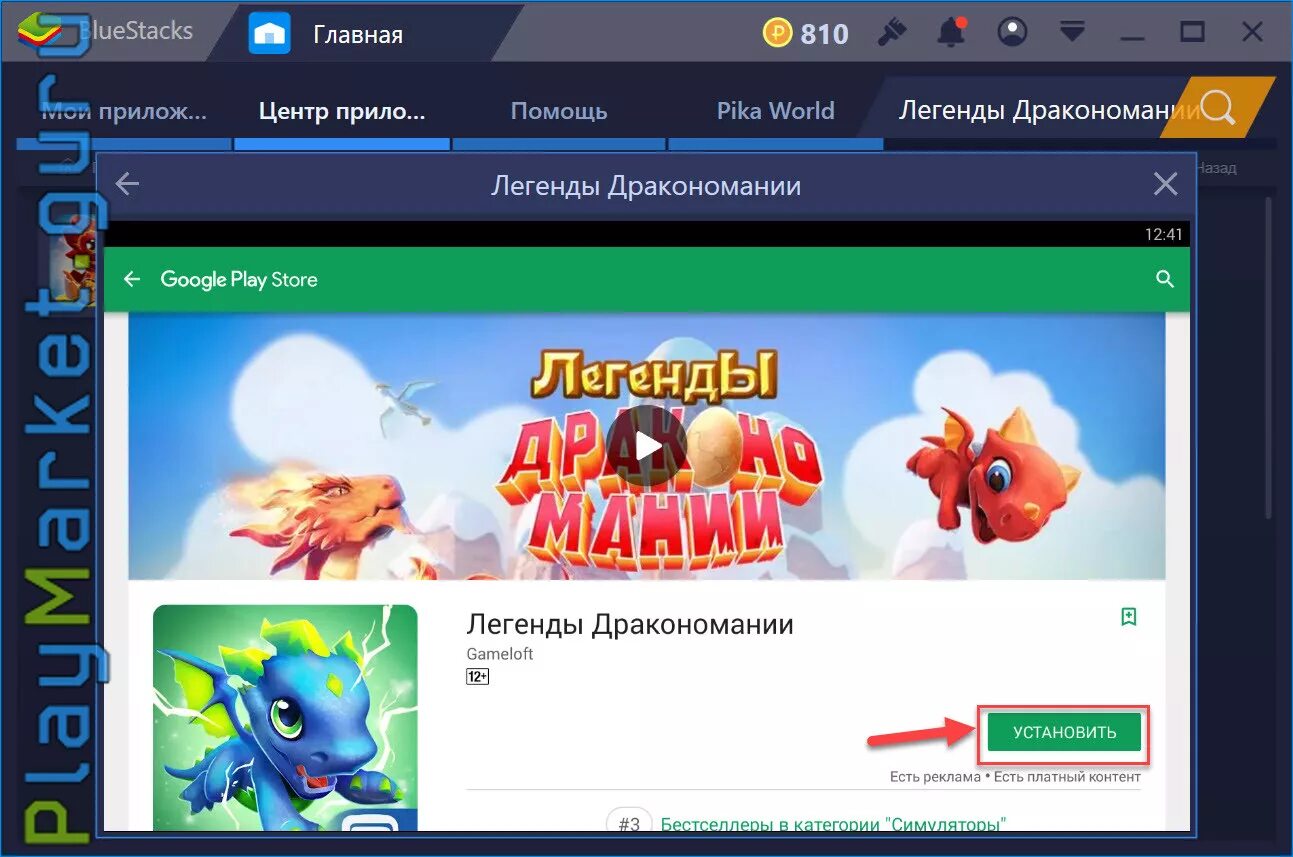Click the Gameloft developer link

500,654
